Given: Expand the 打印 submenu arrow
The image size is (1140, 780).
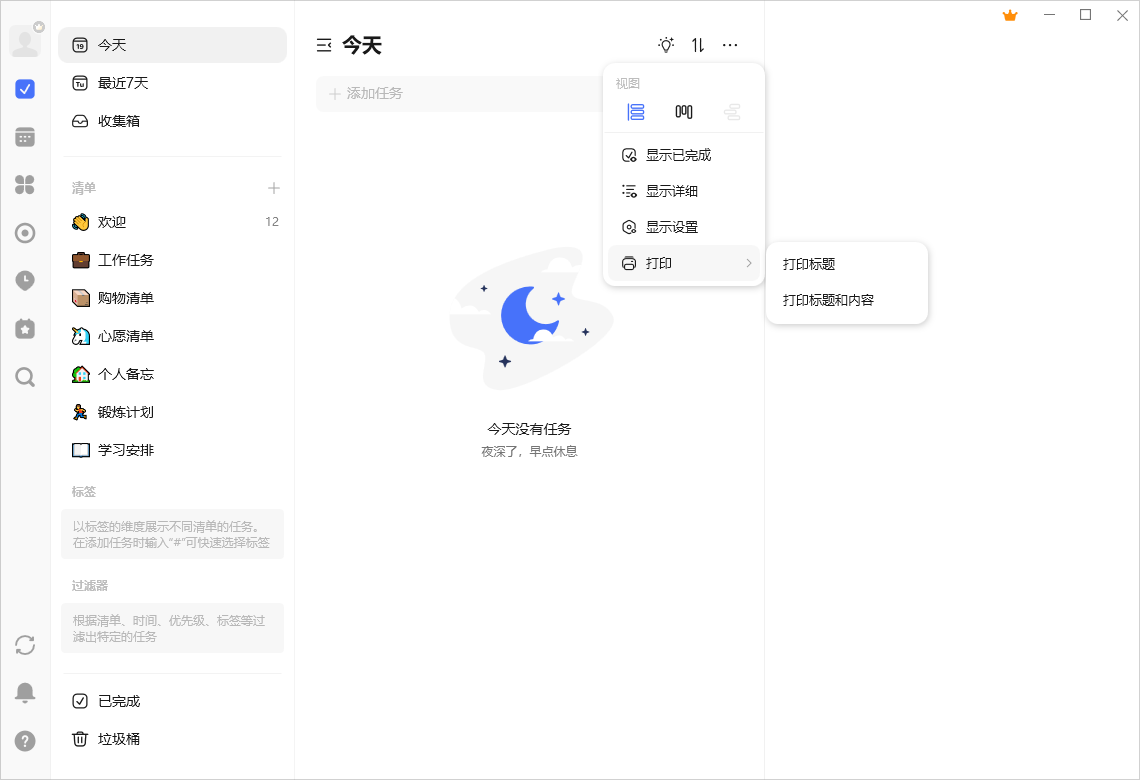Looking at the screenshot, I should click(749, 263).
